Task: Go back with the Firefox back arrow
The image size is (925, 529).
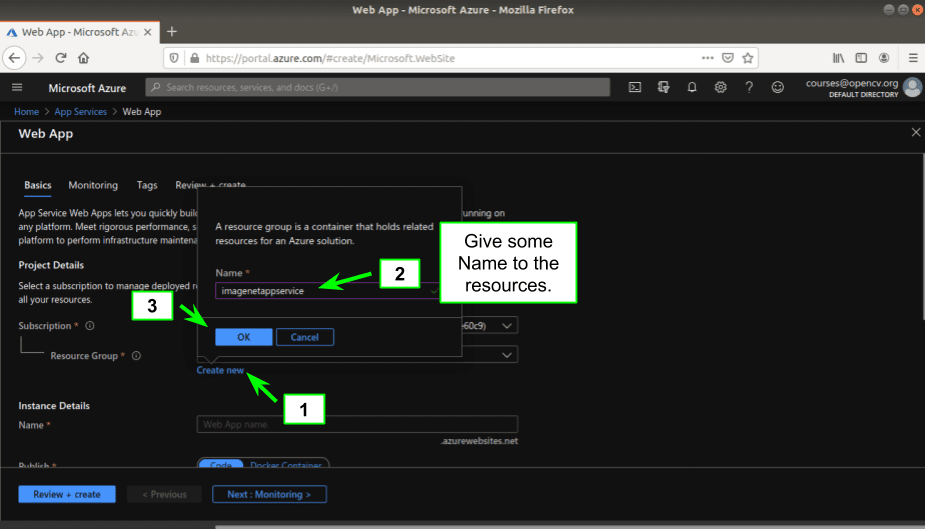Action: click(14, 58)
